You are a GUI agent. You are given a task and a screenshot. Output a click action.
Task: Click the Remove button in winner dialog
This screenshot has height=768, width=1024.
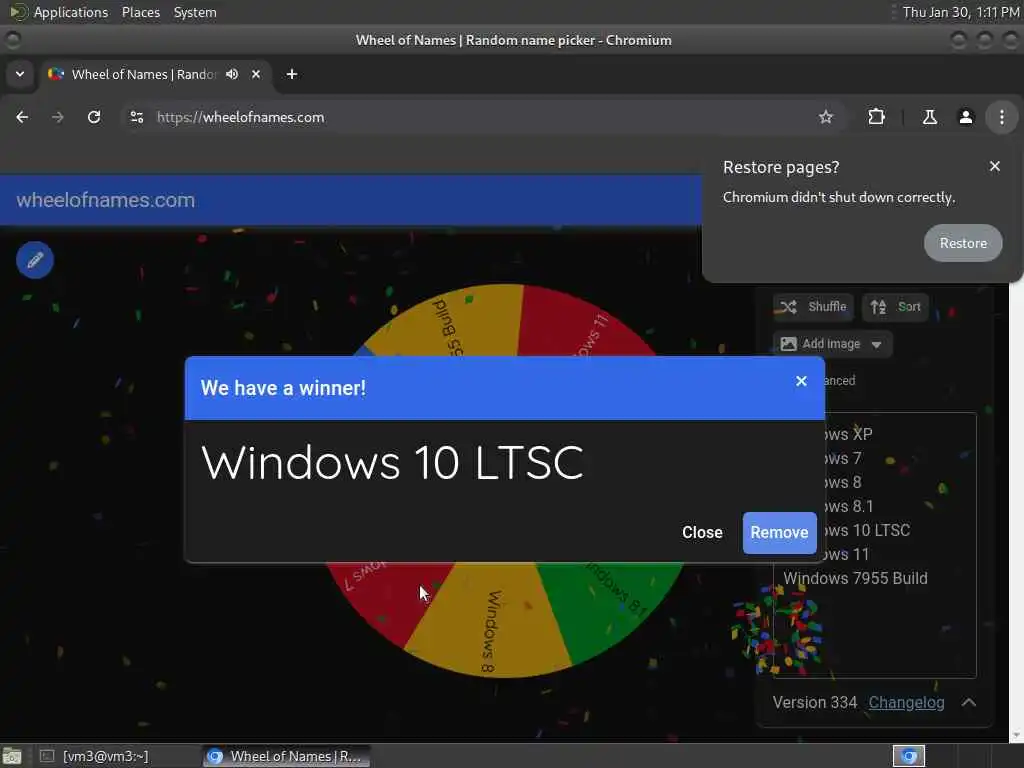pyautogui.click(x=779, y=532)
